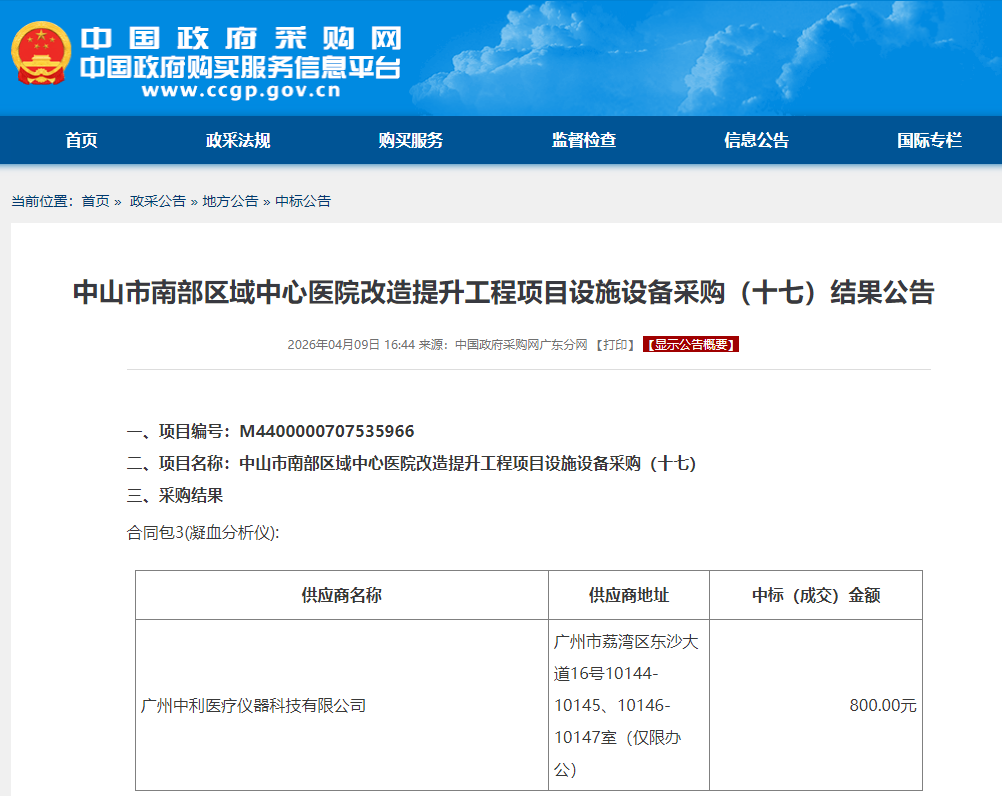The height and width of the screenshot is (796, 1002).
Task: Click the 二、项目名称 line
Action: (x=412, y=463)
